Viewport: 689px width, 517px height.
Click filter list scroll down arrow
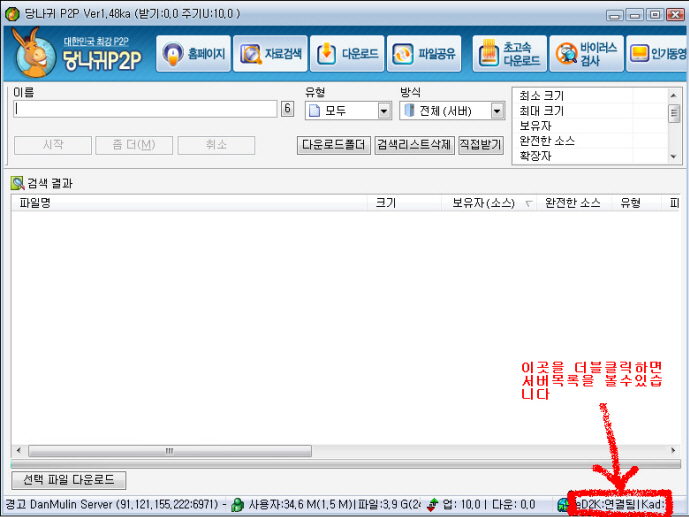(674, 157)
